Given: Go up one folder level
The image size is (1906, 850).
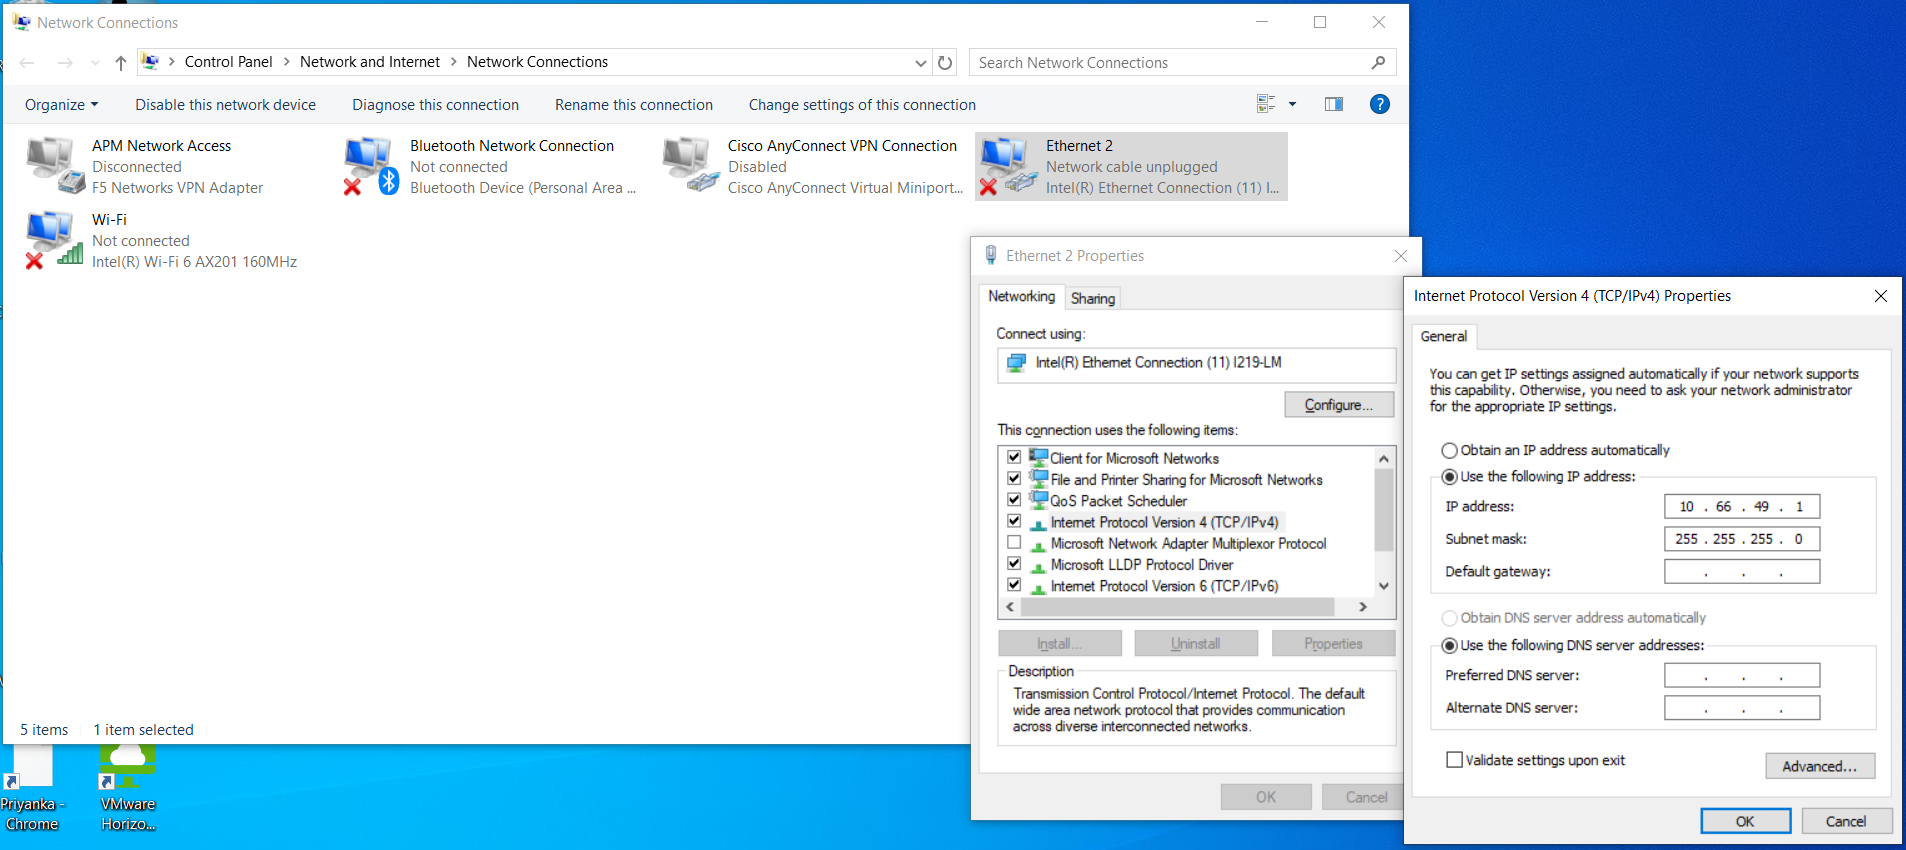Looking at the screenshot, I should [121, 63].
